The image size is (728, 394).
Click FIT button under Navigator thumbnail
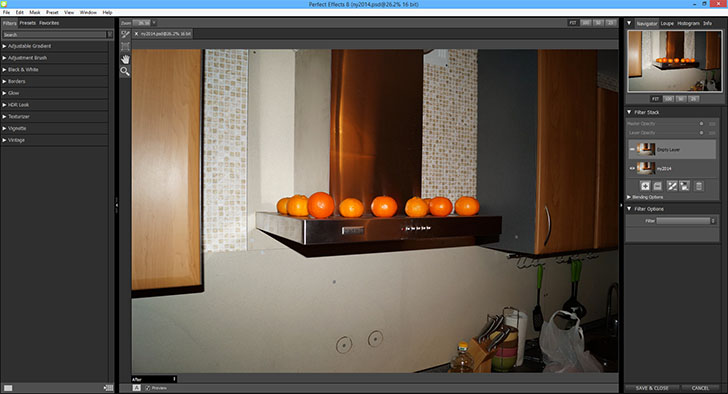655,99
